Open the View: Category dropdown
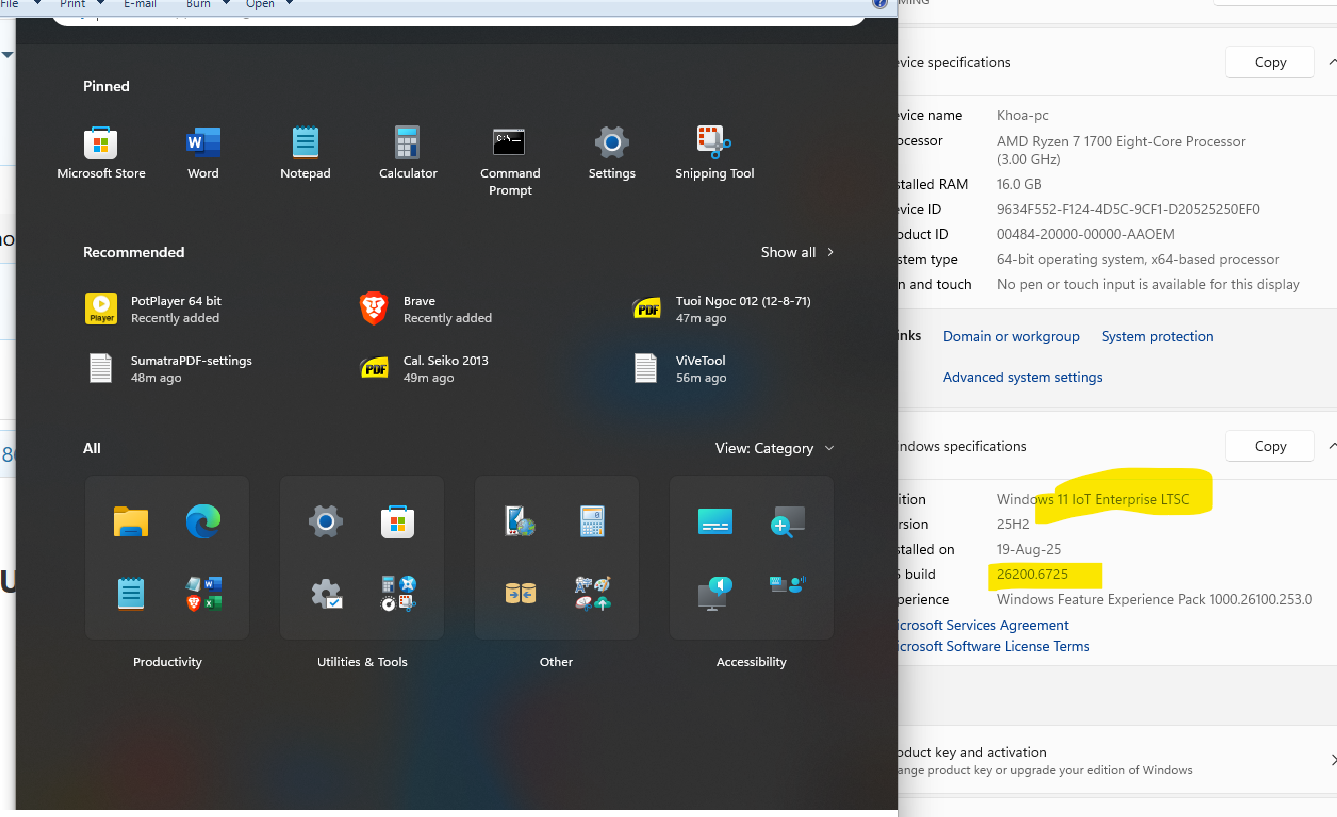The image size is (1337, 817). pos(775,448)
